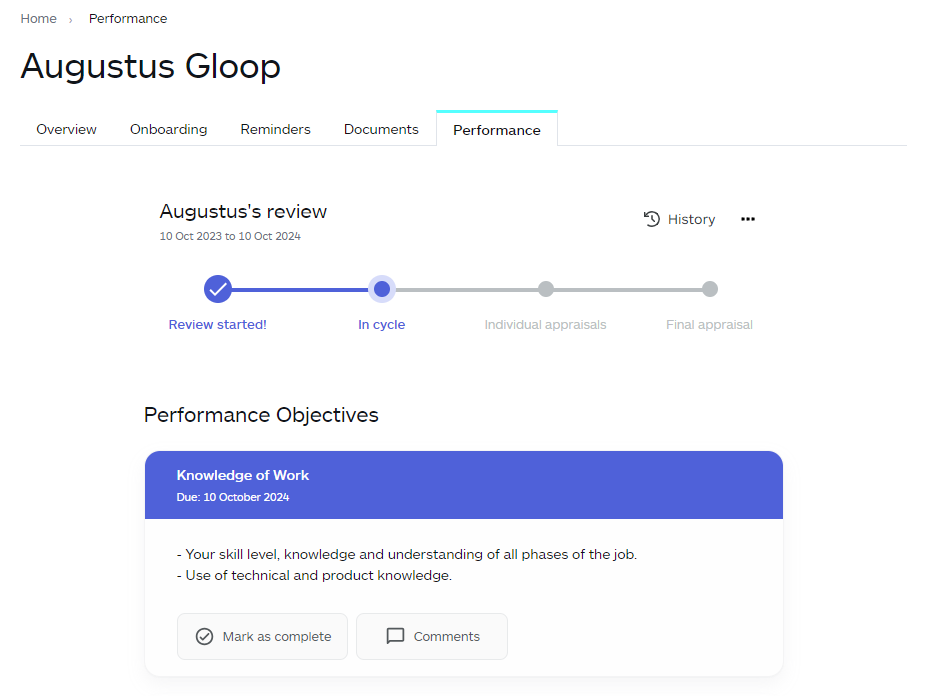Screen dimensions: 931x696
Task: Click the Individual appraisals step dot
Action: coord(546,289)
